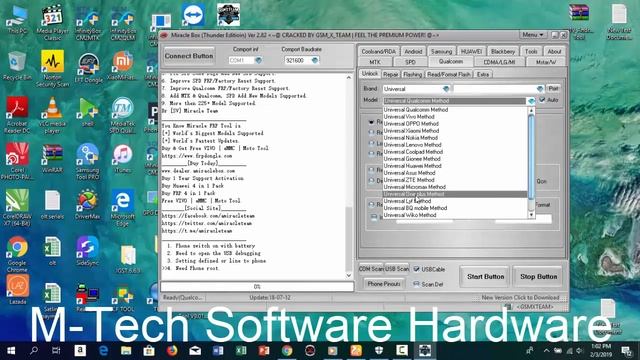Viewport: 640px width, 360px height.
Task: Open Google Chrome desktop shortcut
Action: click(17, 254)
